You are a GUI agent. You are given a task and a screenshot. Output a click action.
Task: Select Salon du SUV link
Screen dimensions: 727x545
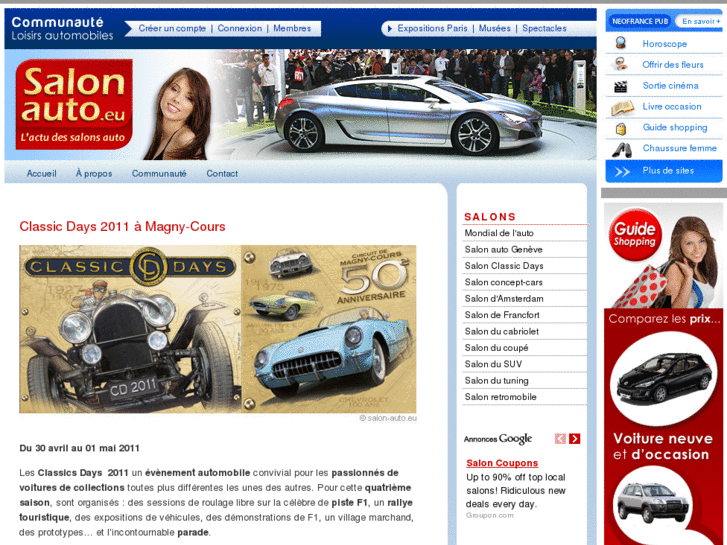click(493, 364)
